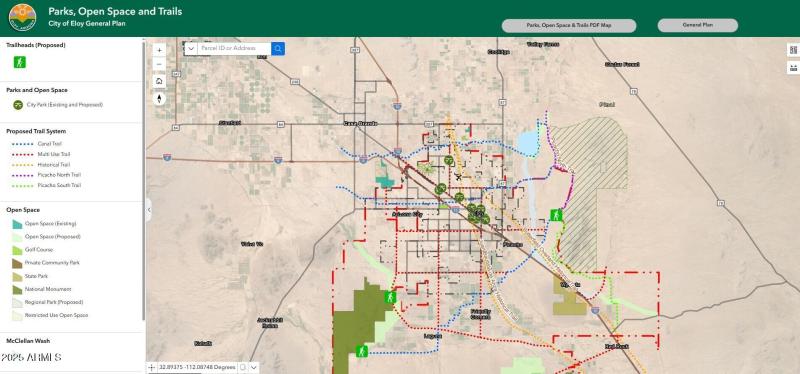Click the Coolidge map label
Screen dimensions: 800x374
point(498,52)
